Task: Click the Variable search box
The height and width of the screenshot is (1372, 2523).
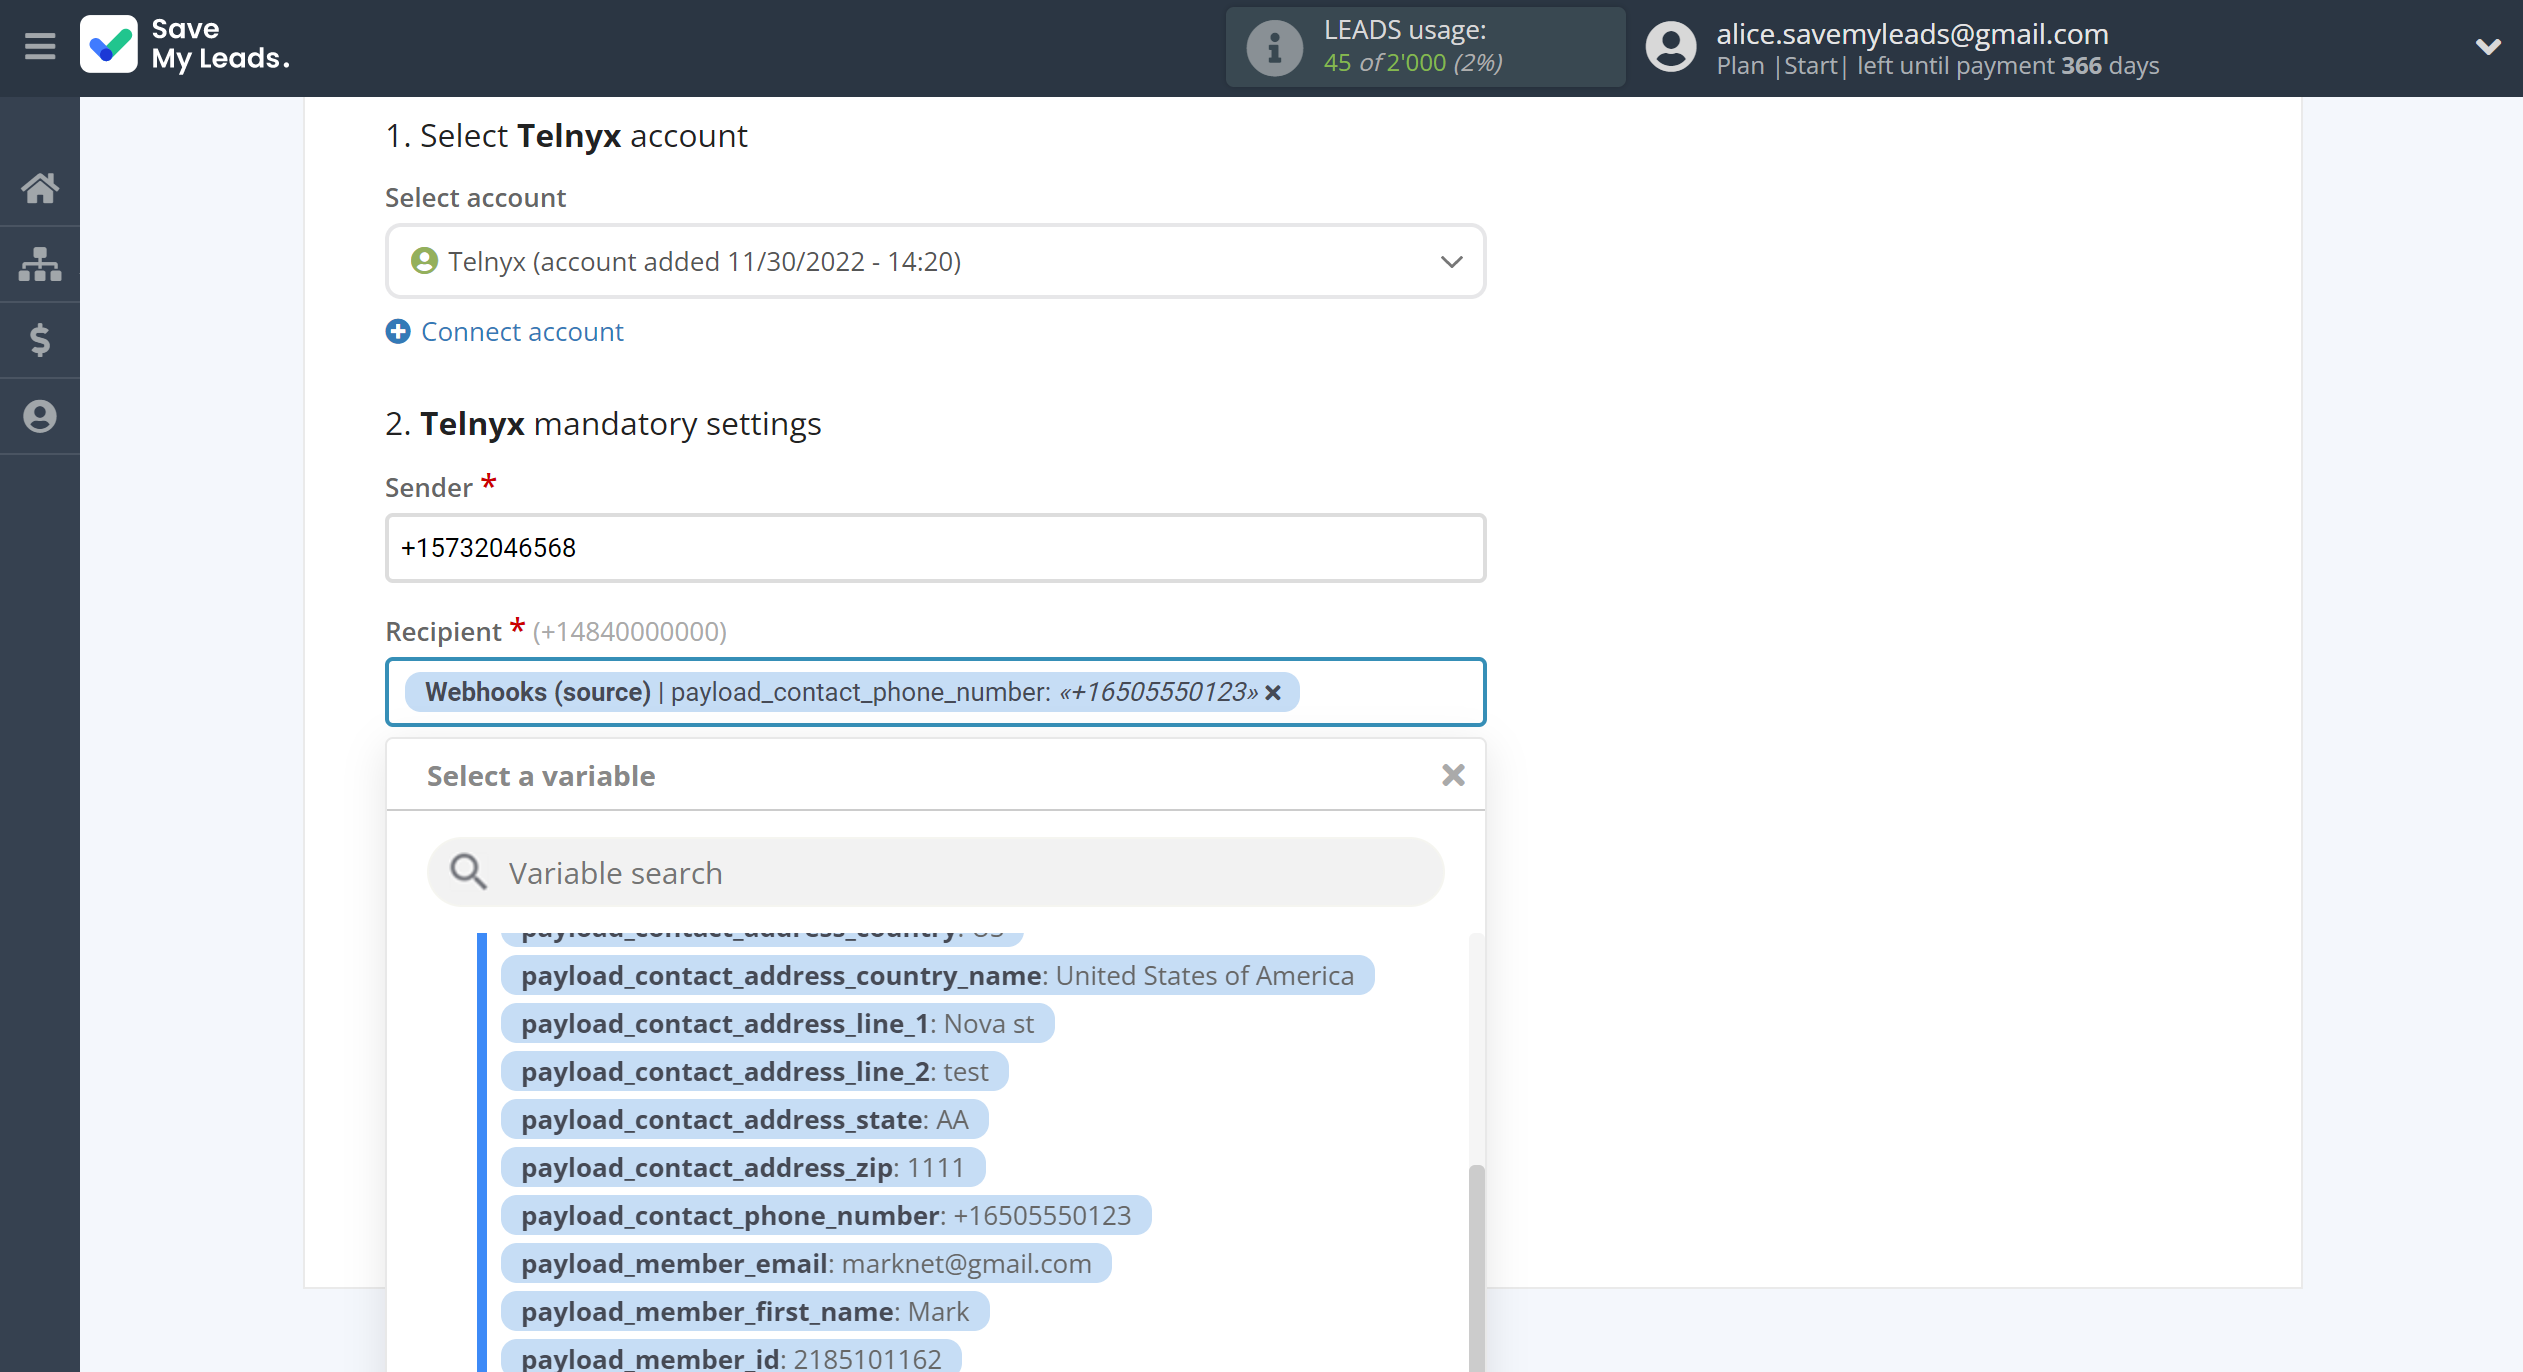Action: tap(935, 873)
